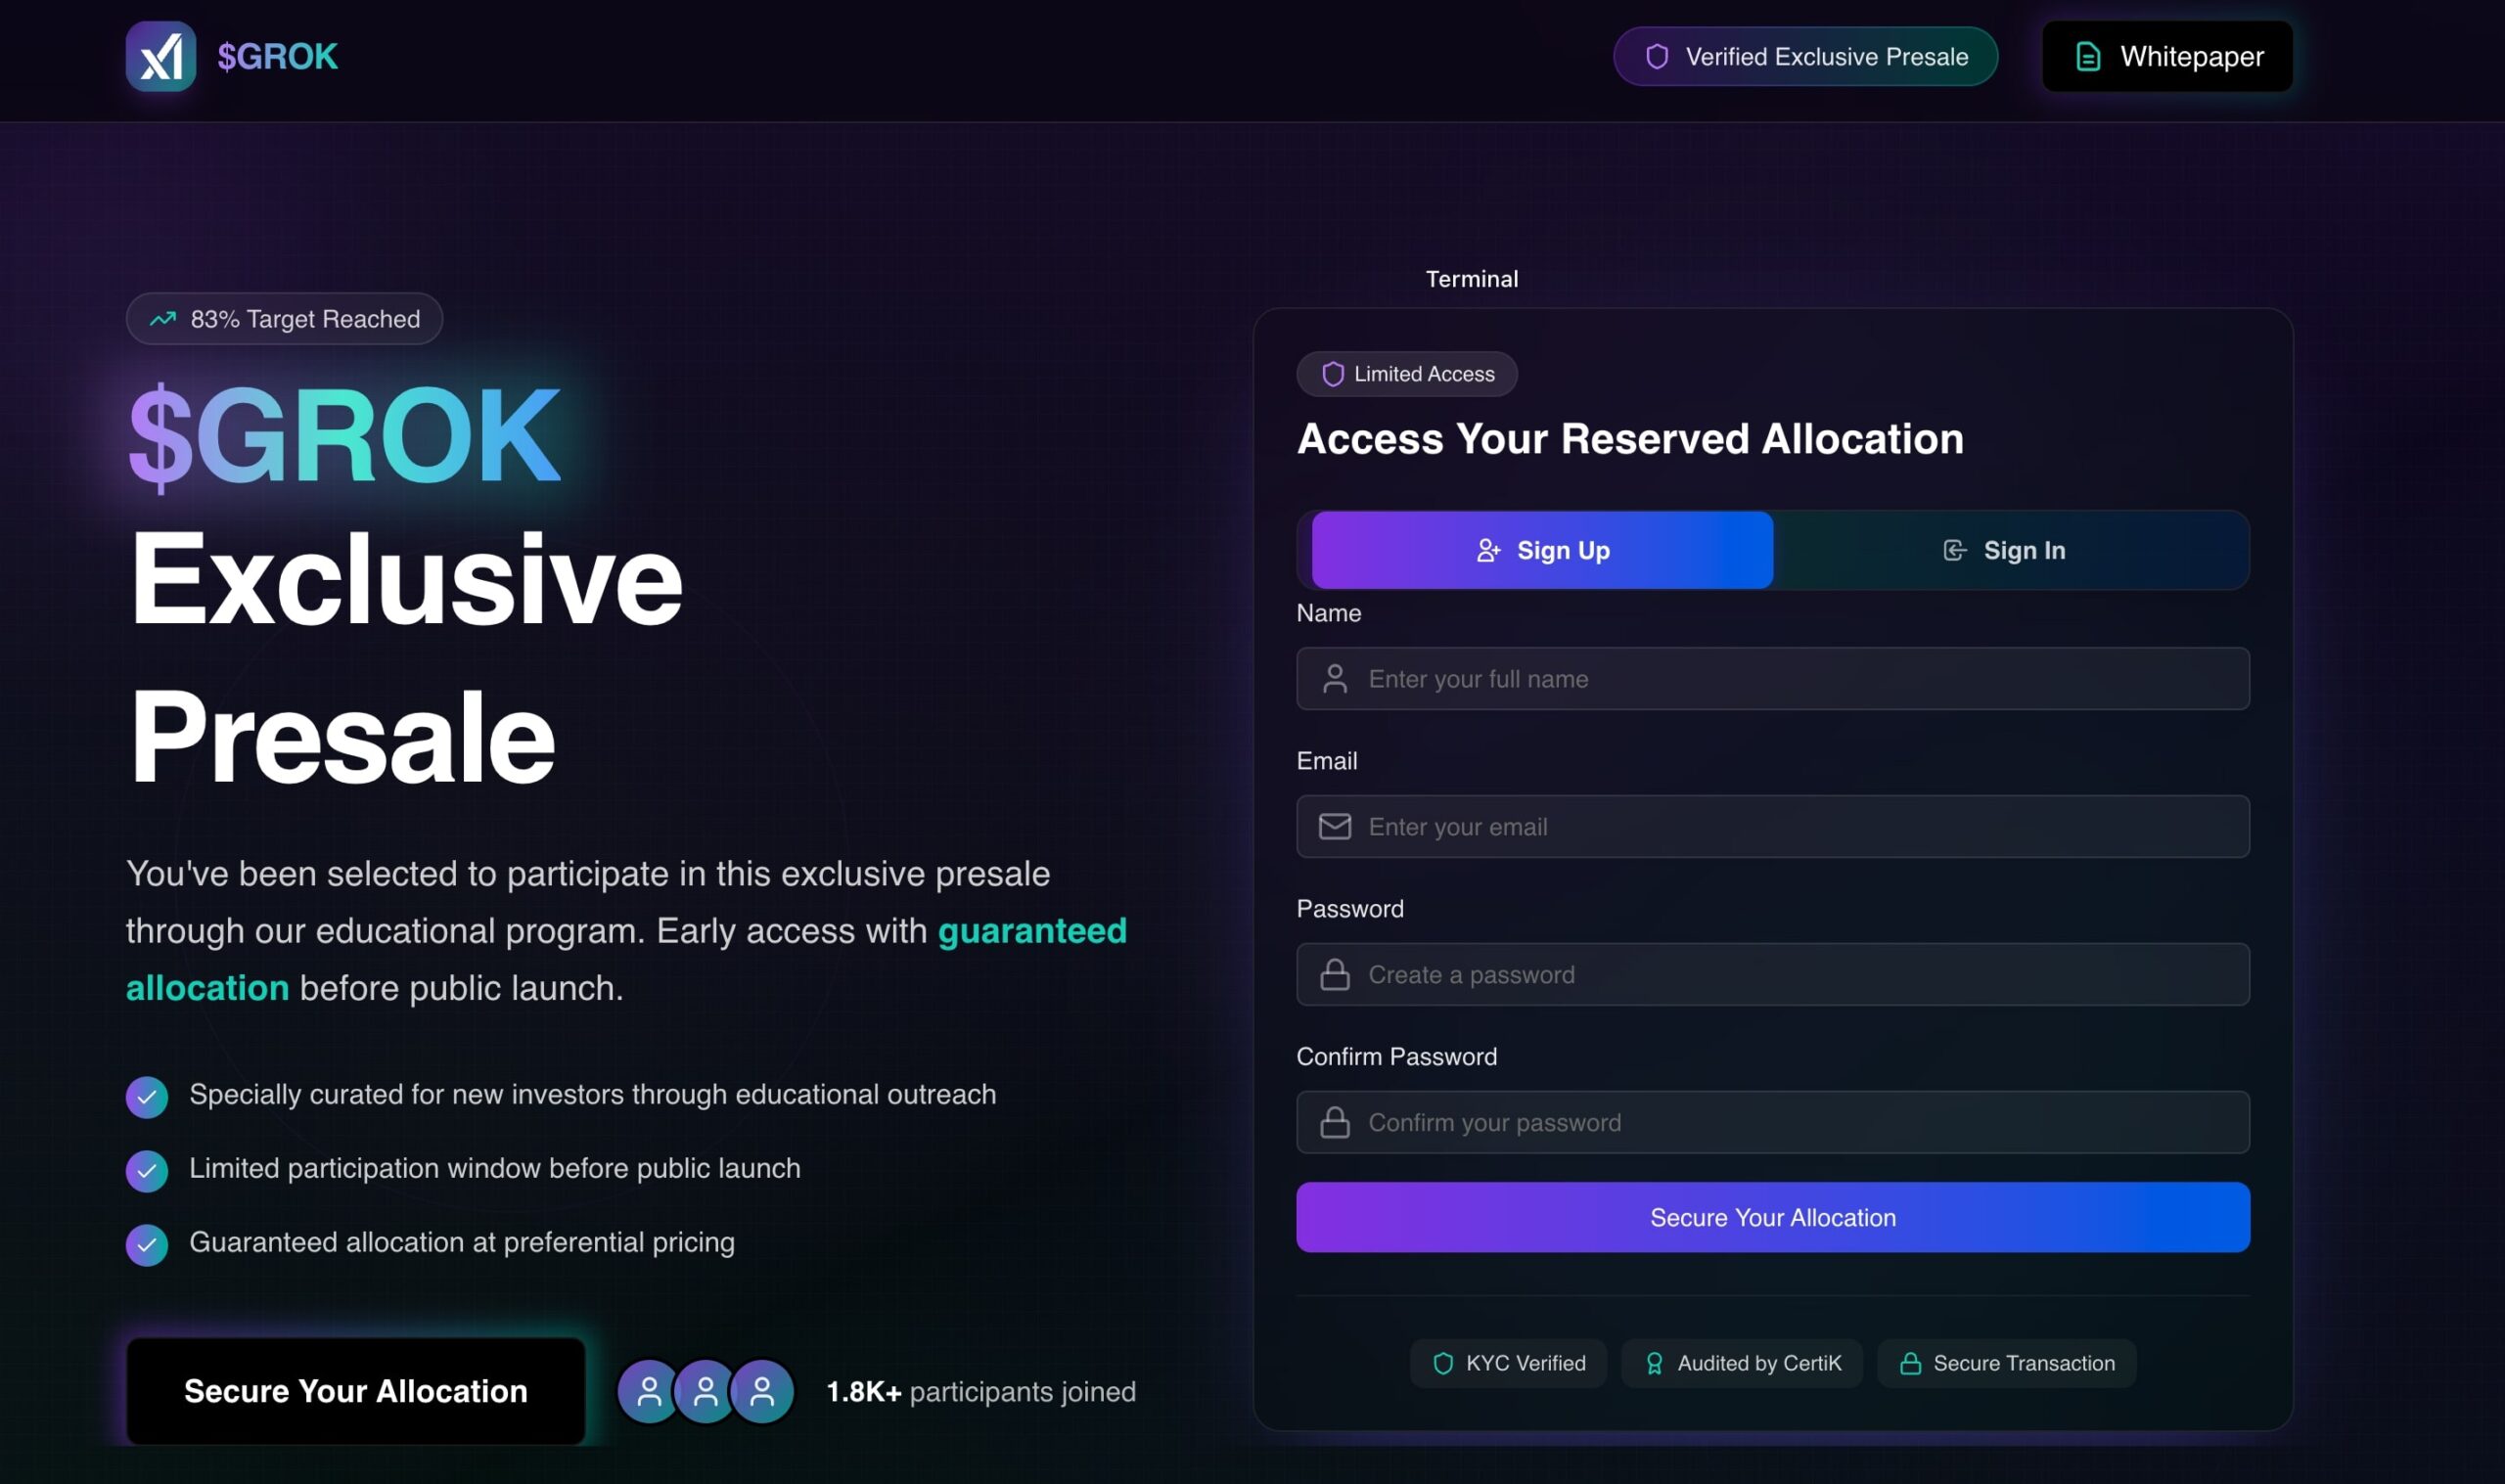Click the award ribbon icon beside Audited by CertiK
This screenshot has width=2505, height=1484.
coord(1654,1363)
